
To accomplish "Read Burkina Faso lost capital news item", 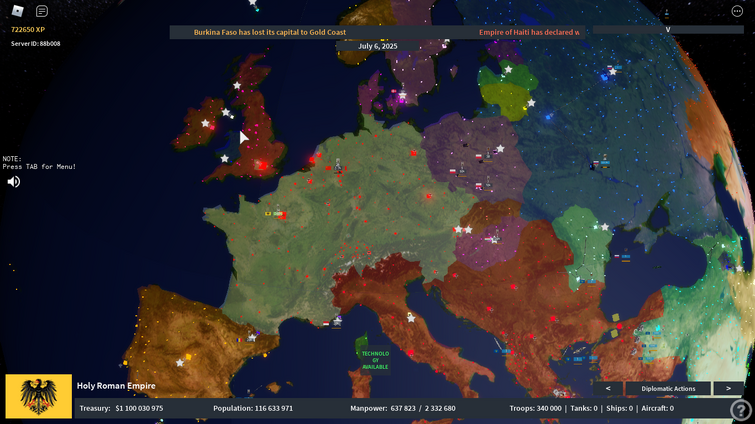I will pos(270,32).
